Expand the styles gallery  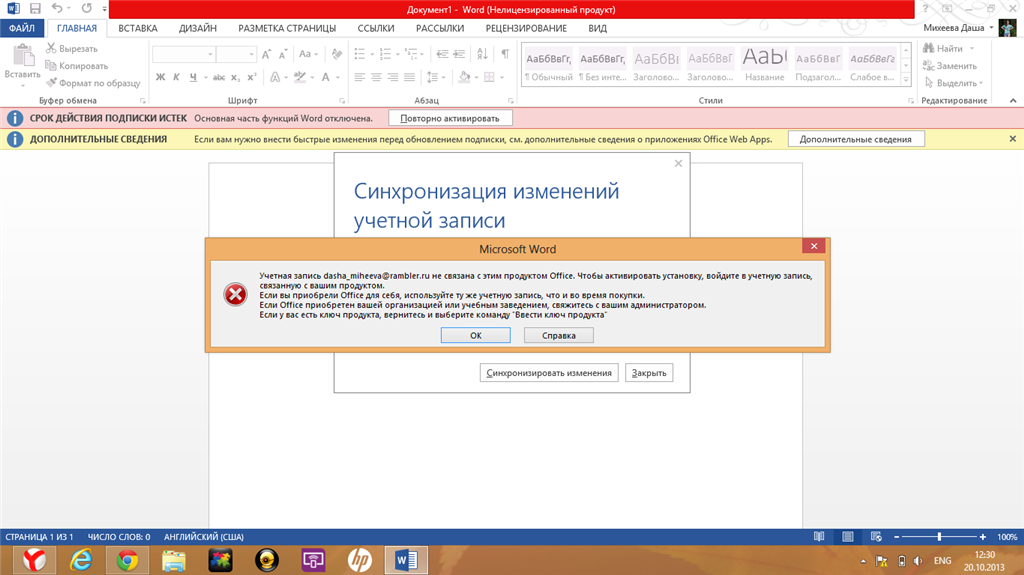[x=906, y=80]
